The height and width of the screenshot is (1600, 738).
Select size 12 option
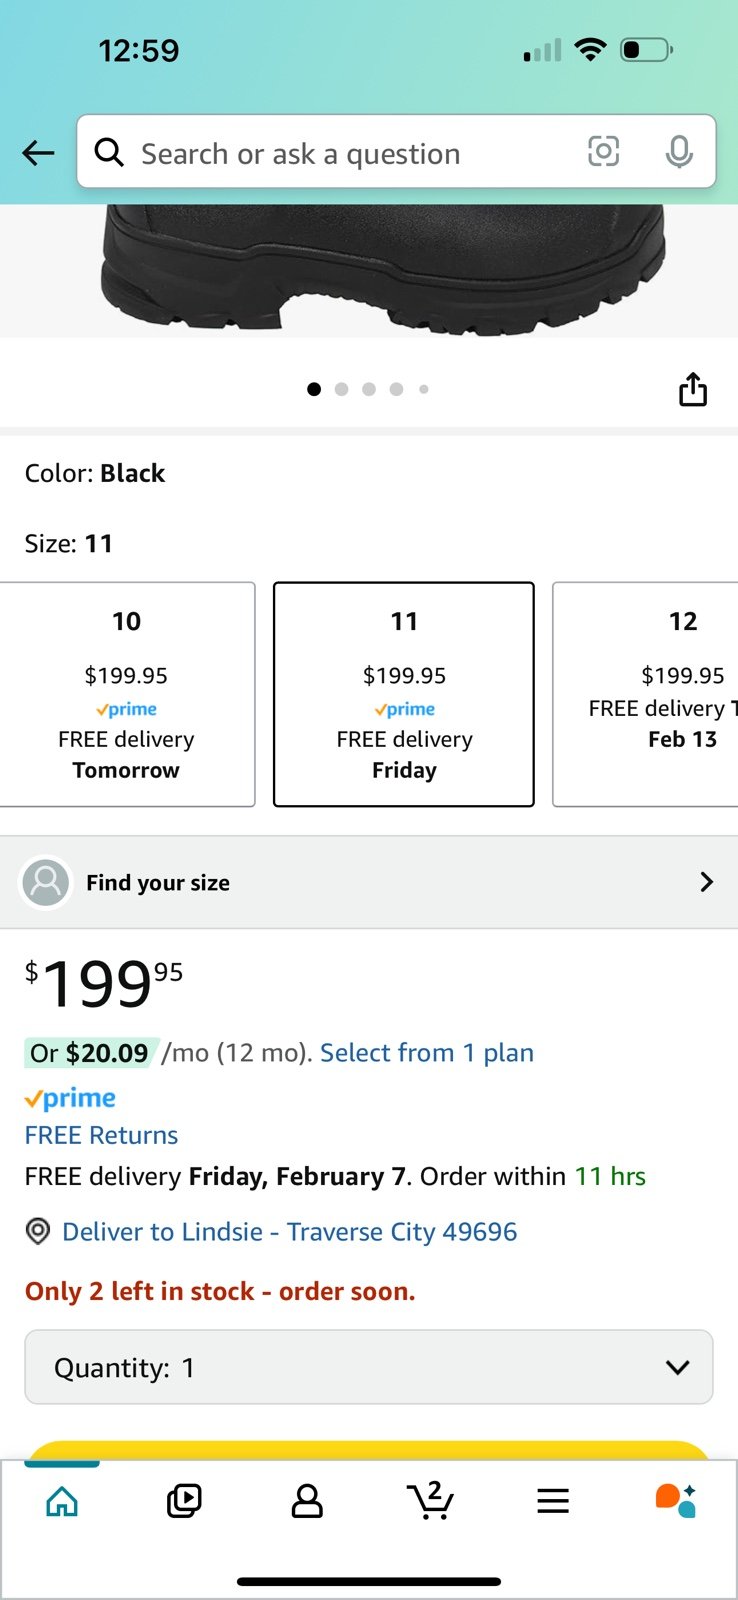(646, 694)
